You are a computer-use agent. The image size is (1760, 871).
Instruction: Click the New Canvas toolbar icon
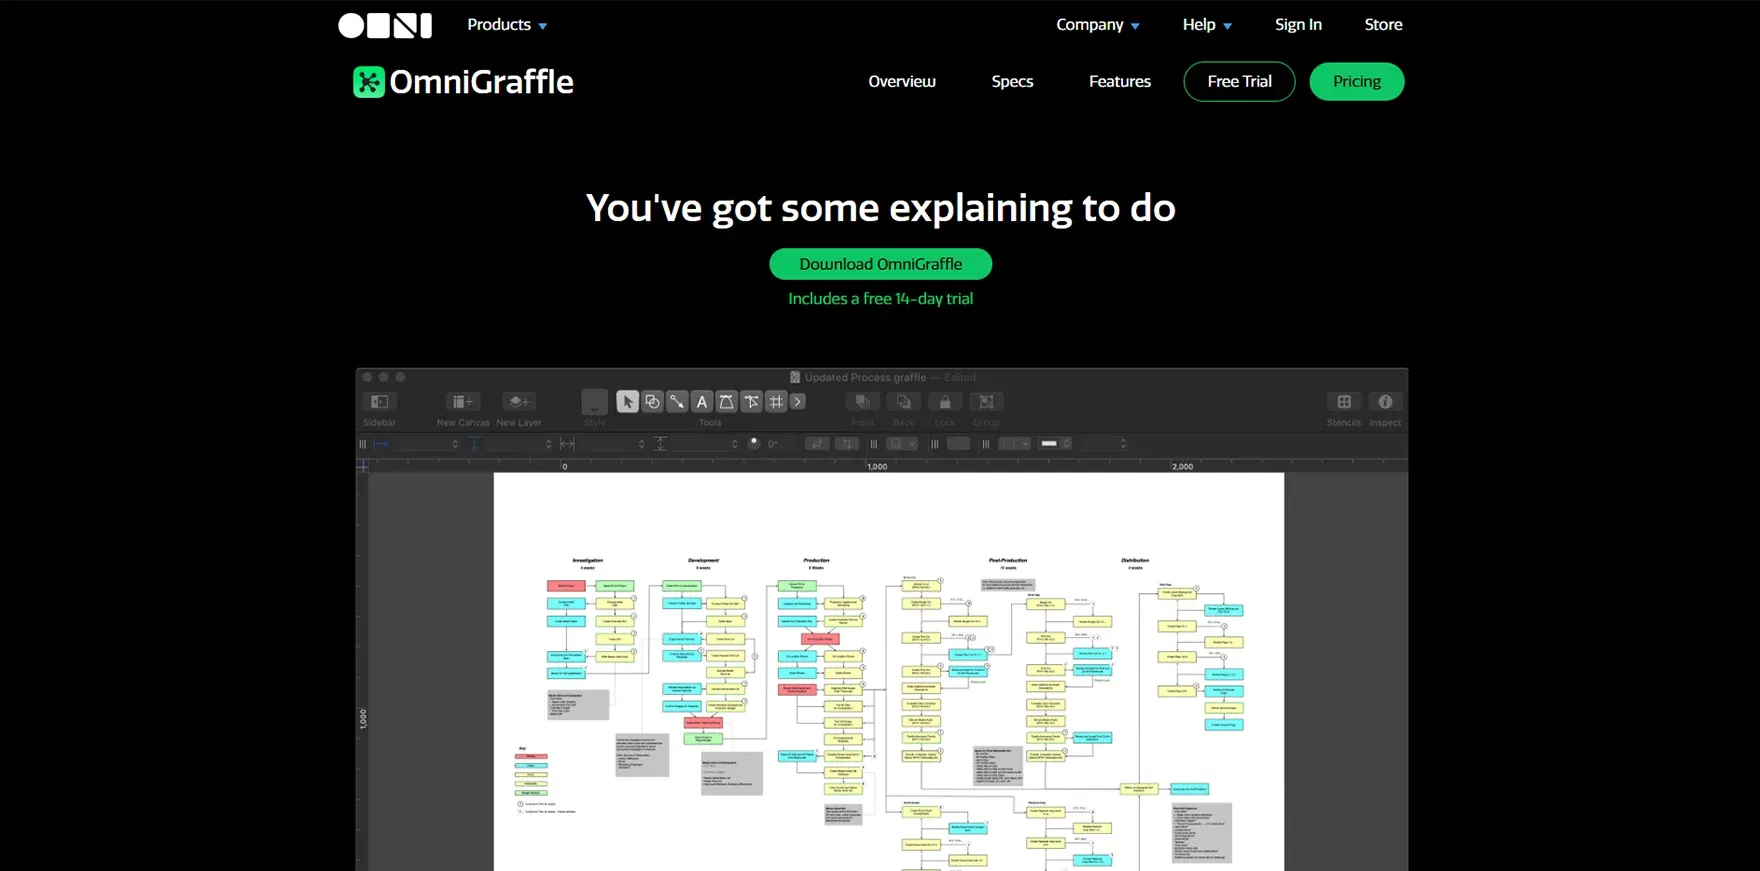(x=462, y=402)
